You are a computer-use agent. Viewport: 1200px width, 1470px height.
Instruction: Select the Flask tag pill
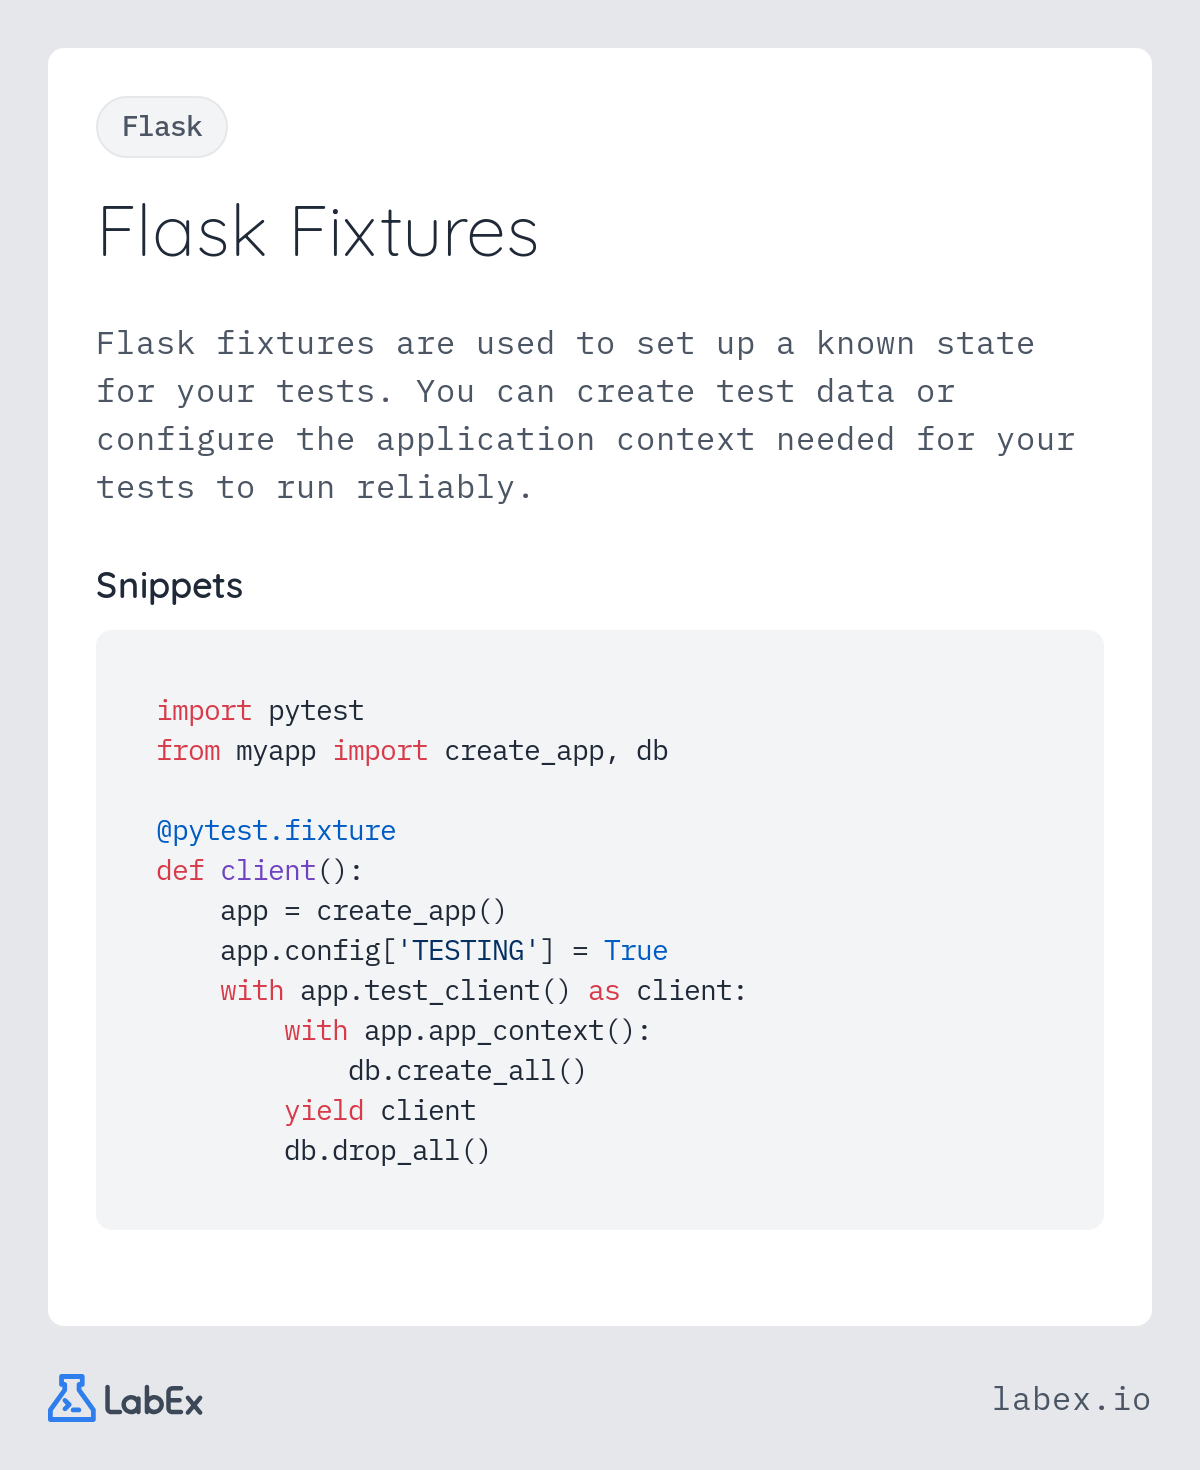coord(162,127)
